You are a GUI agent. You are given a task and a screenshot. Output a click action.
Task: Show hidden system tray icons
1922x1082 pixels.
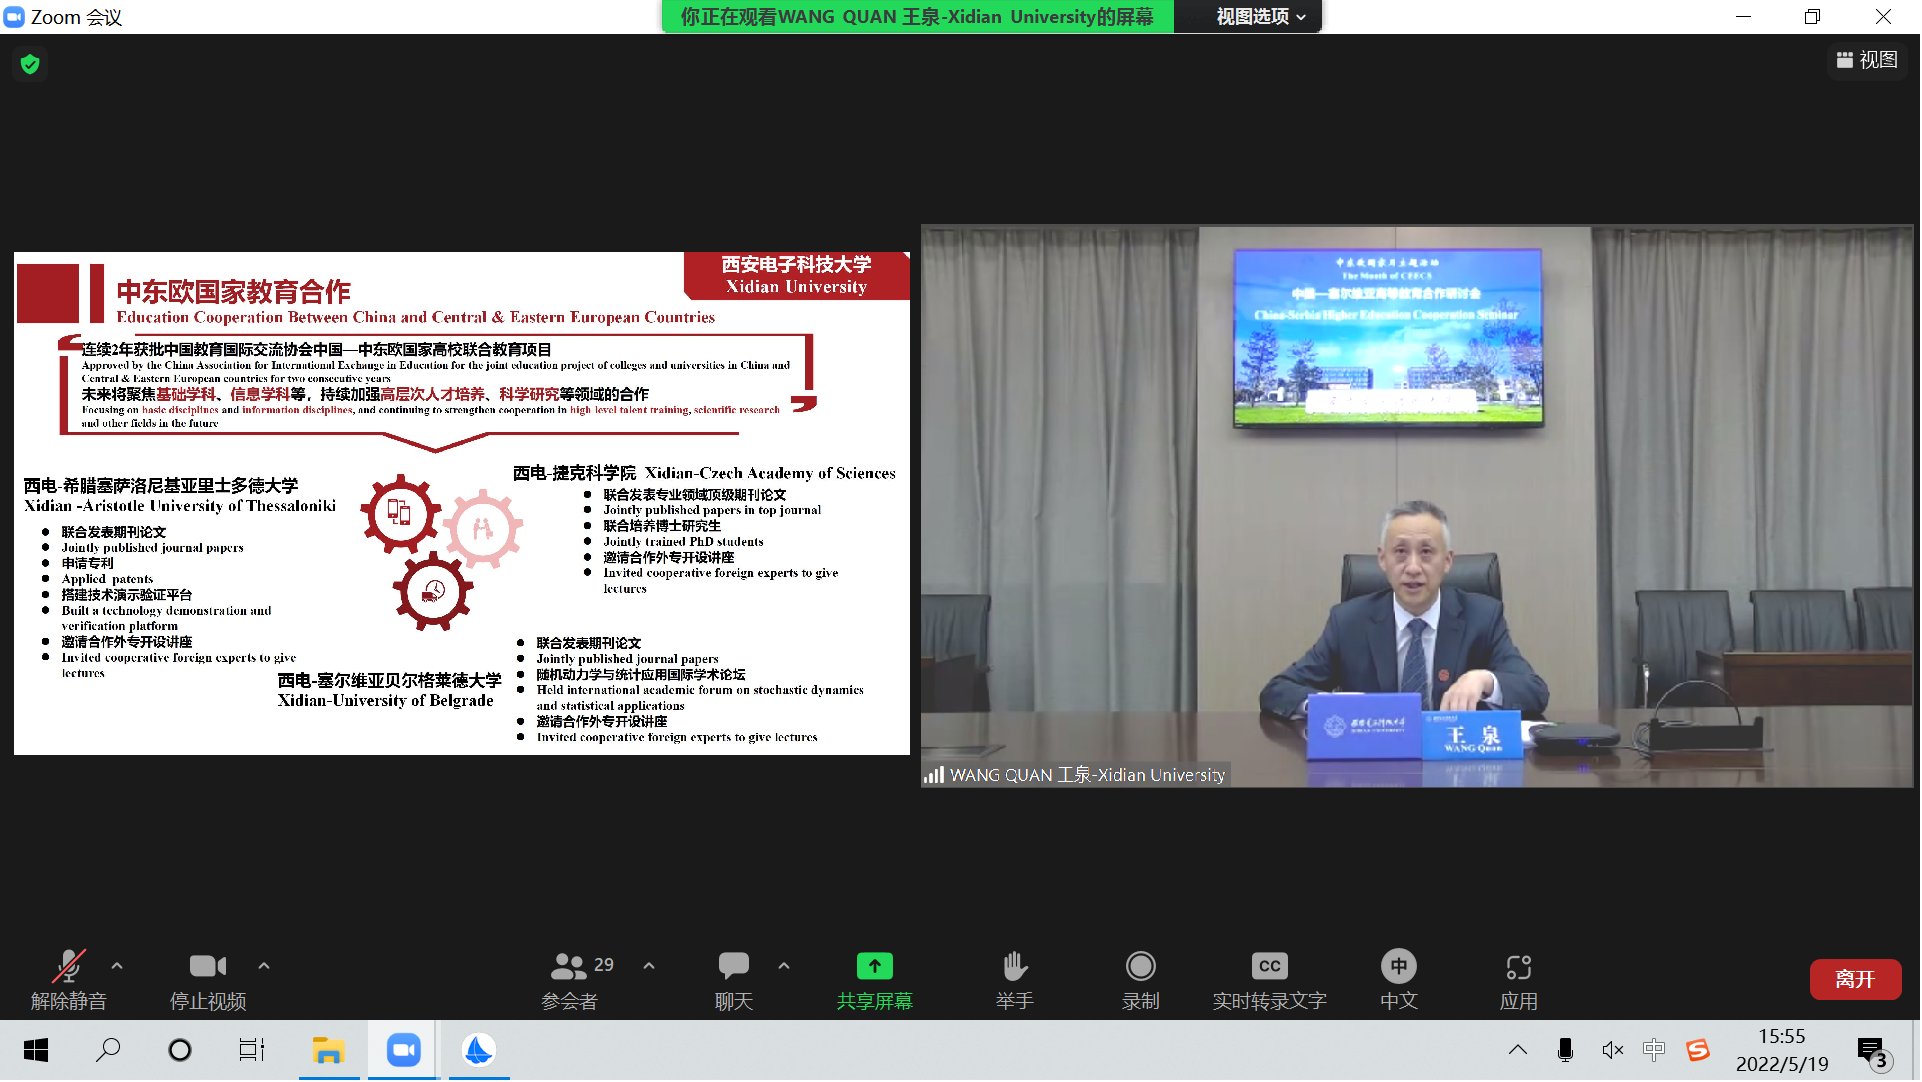[x=1518, y=1050]
